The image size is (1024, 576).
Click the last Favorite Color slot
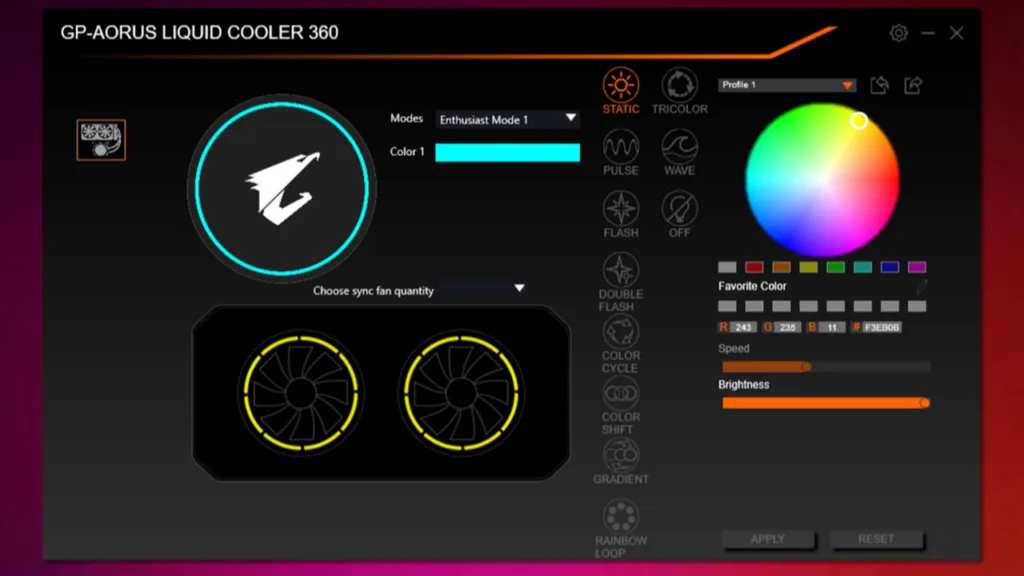pos(917,306)
